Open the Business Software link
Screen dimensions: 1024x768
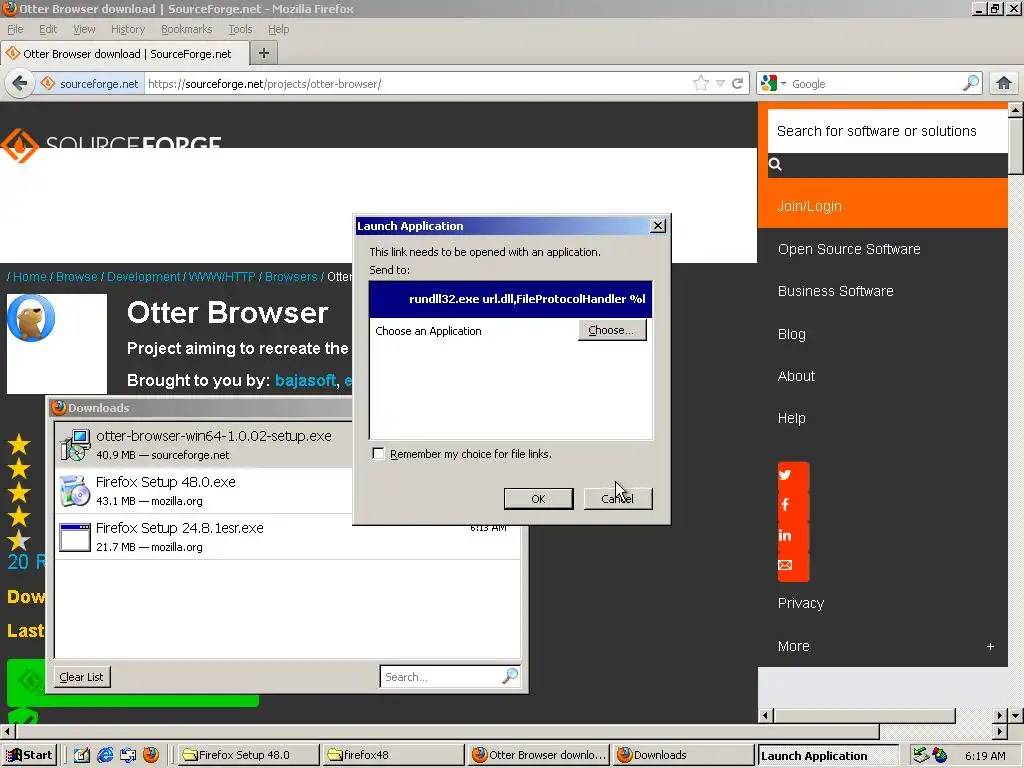[x=835, y=291]
